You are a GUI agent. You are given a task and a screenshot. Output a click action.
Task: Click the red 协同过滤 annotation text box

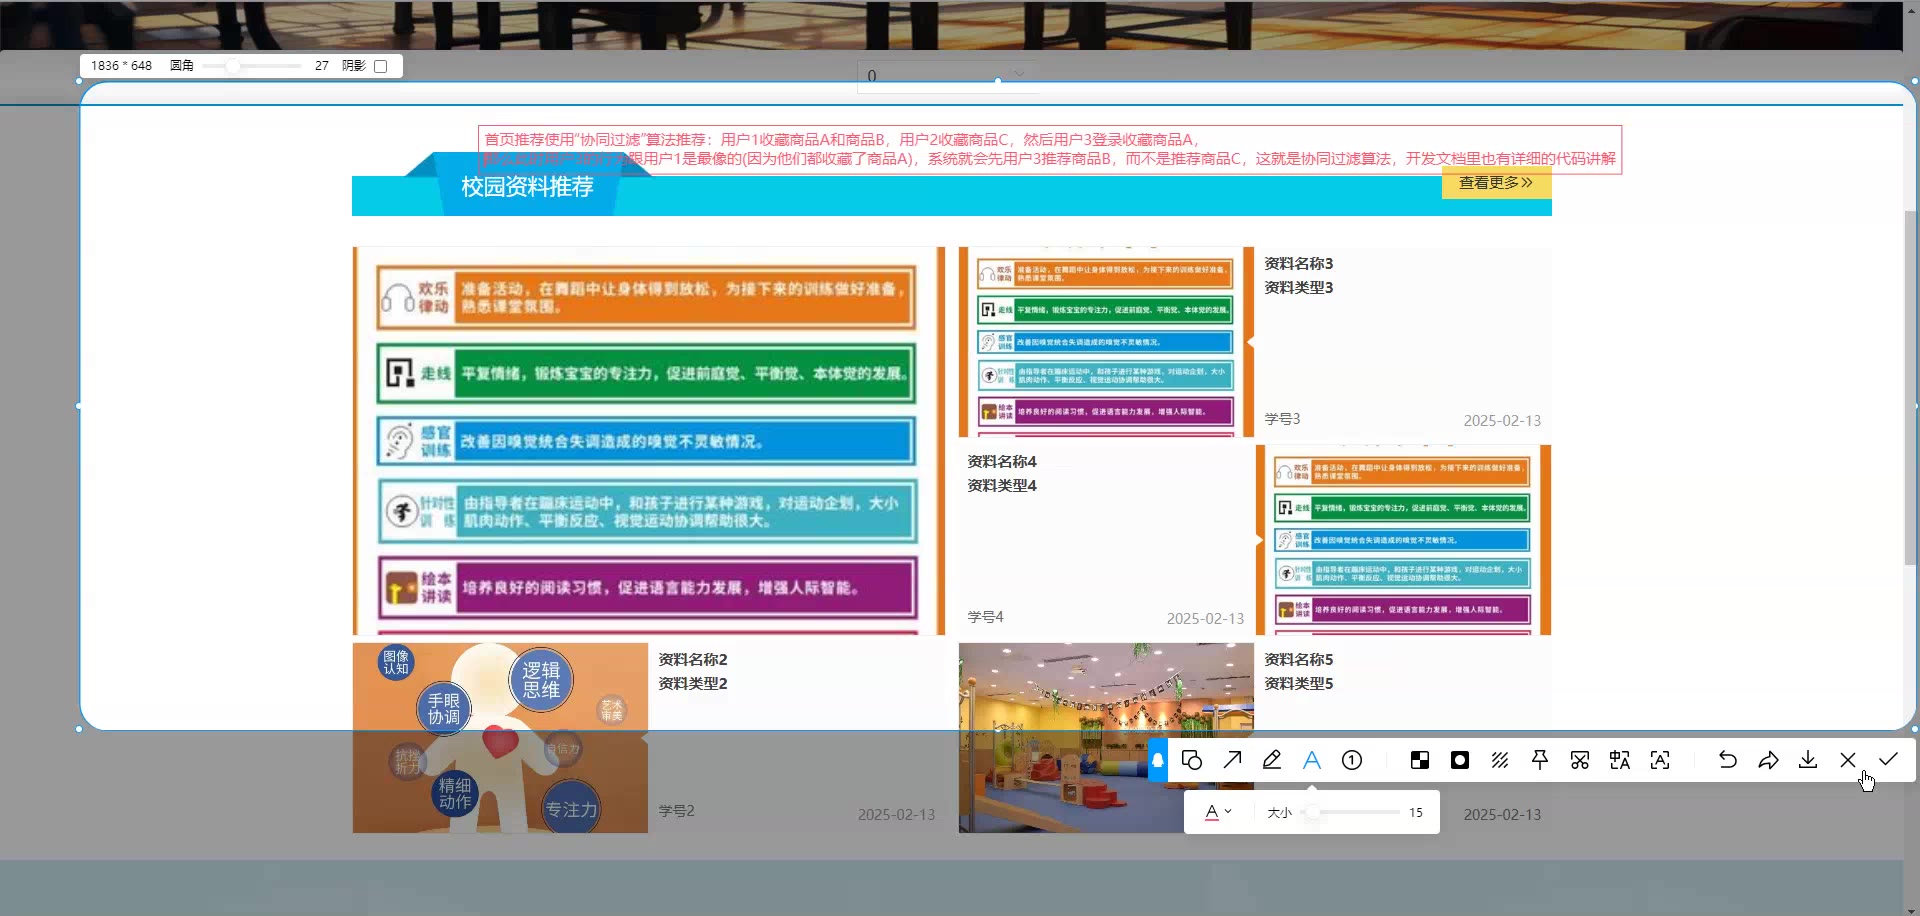click(x=1050, y=149)
